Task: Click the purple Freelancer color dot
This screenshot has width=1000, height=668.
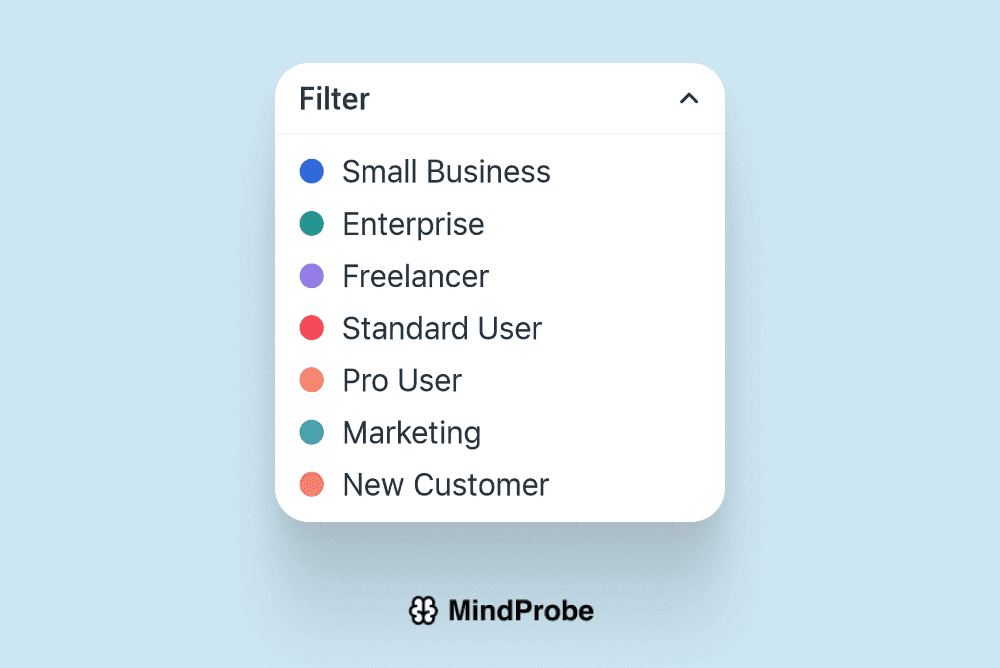Action: click(x=312, y=276)
